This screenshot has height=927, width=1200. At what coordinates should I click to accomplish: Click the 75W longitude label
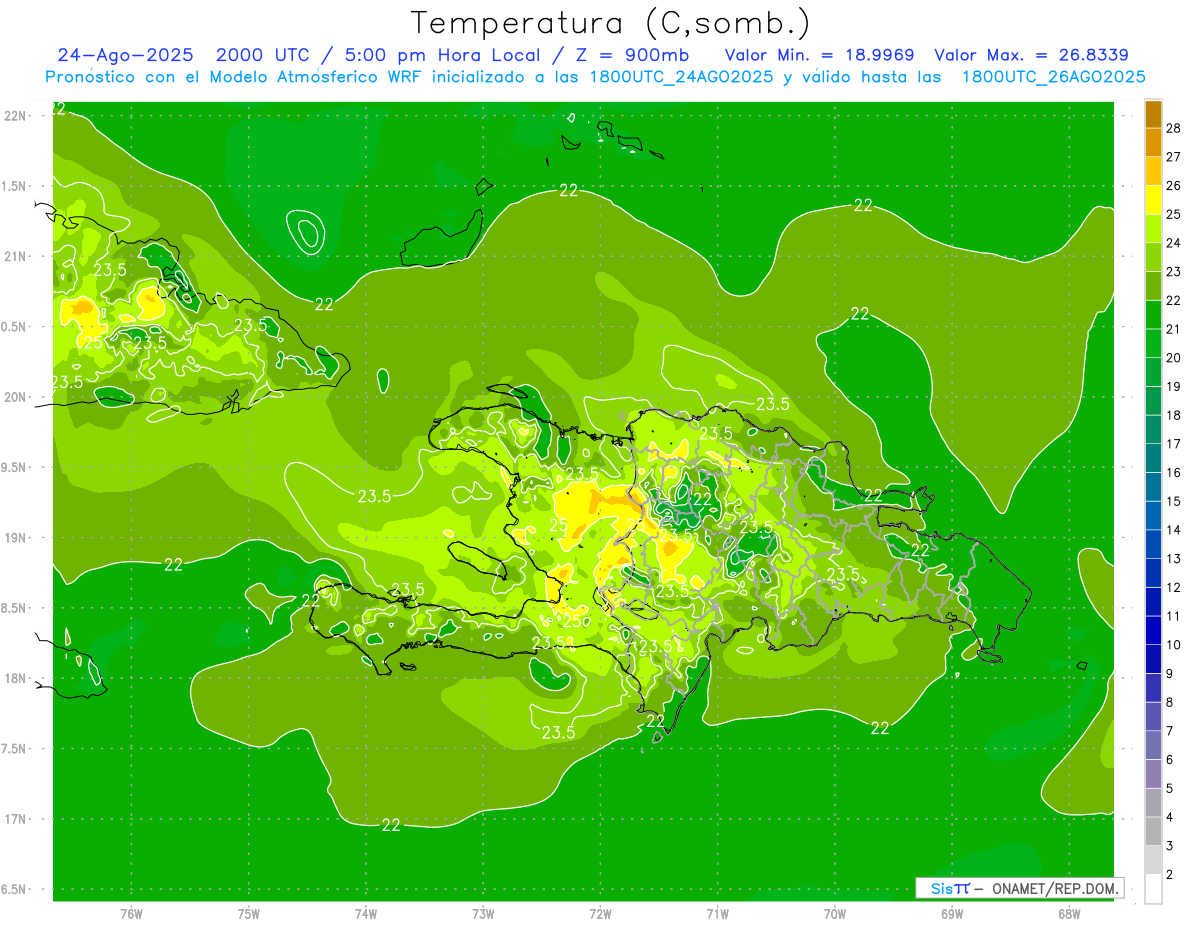pos(249,913)
